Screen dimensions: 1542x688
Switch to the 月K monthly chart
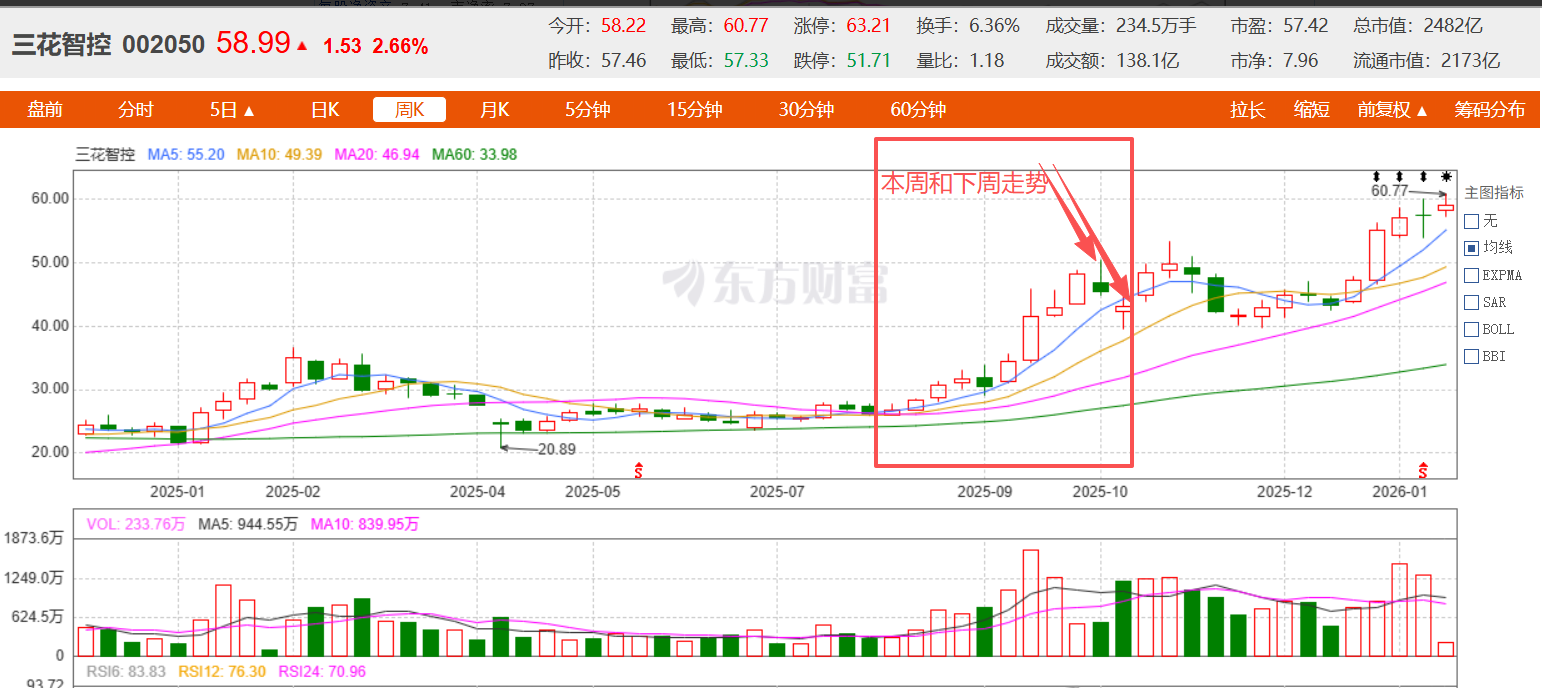[x=495, y=110]
